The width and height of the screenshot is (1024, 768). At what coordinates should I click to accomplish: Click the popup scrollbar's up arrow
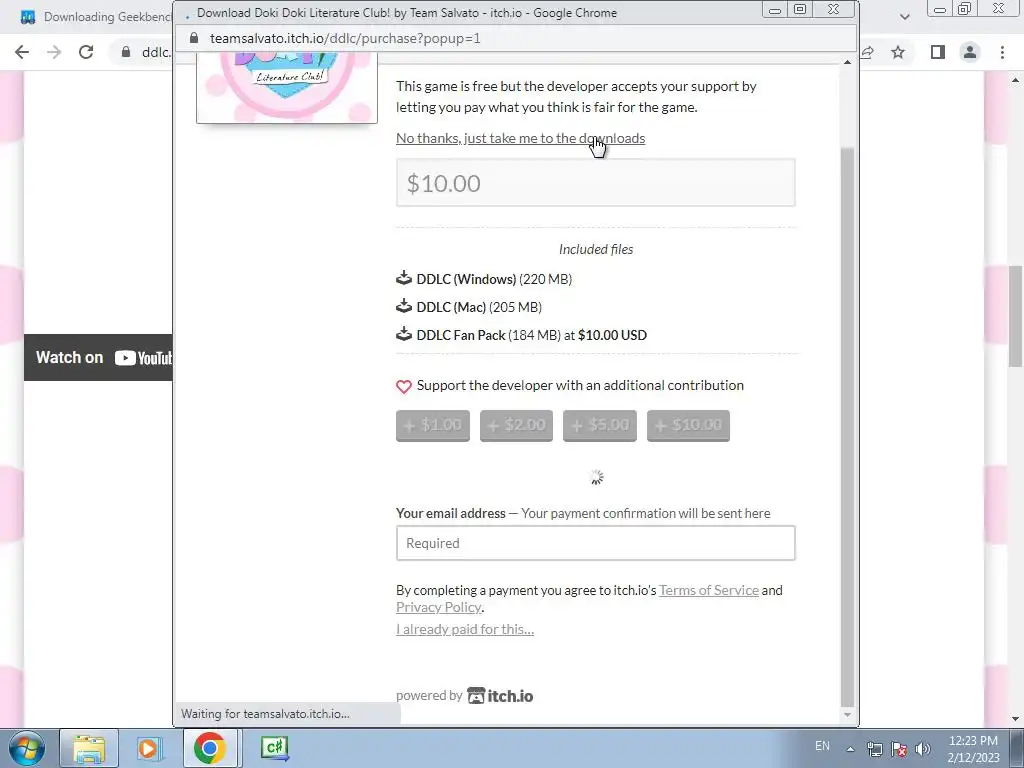pyautogui.click(x=847, y=63)
